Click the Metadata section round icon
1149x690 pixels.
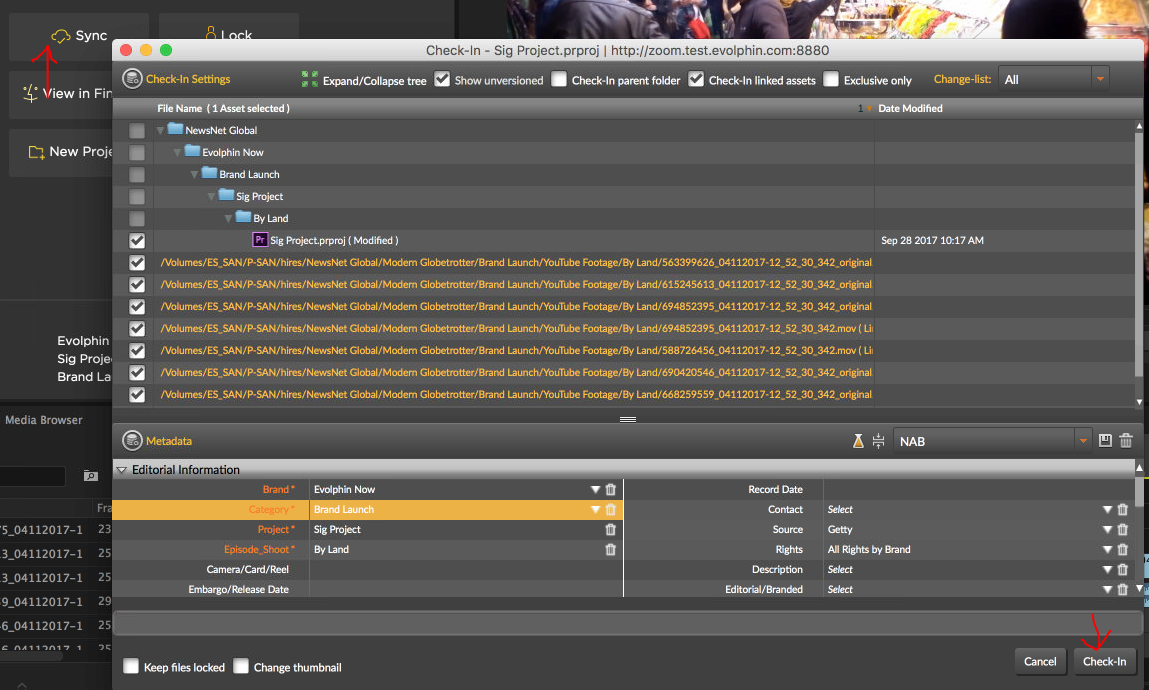coord(132,441)
